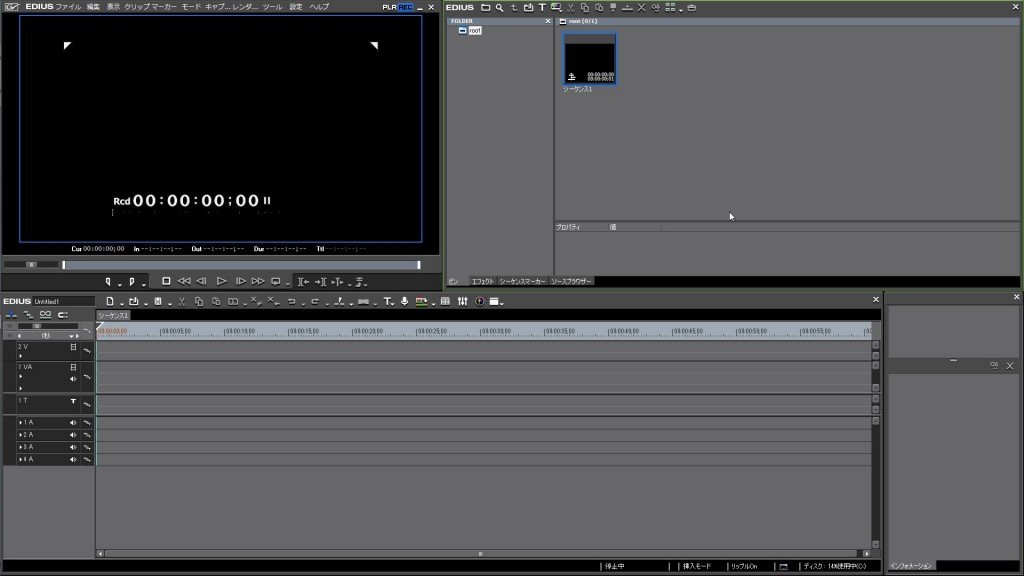The image size is (1024, 576).
Task: Switch to the シーケンスマーカー tab
Action: click(522, 281)
